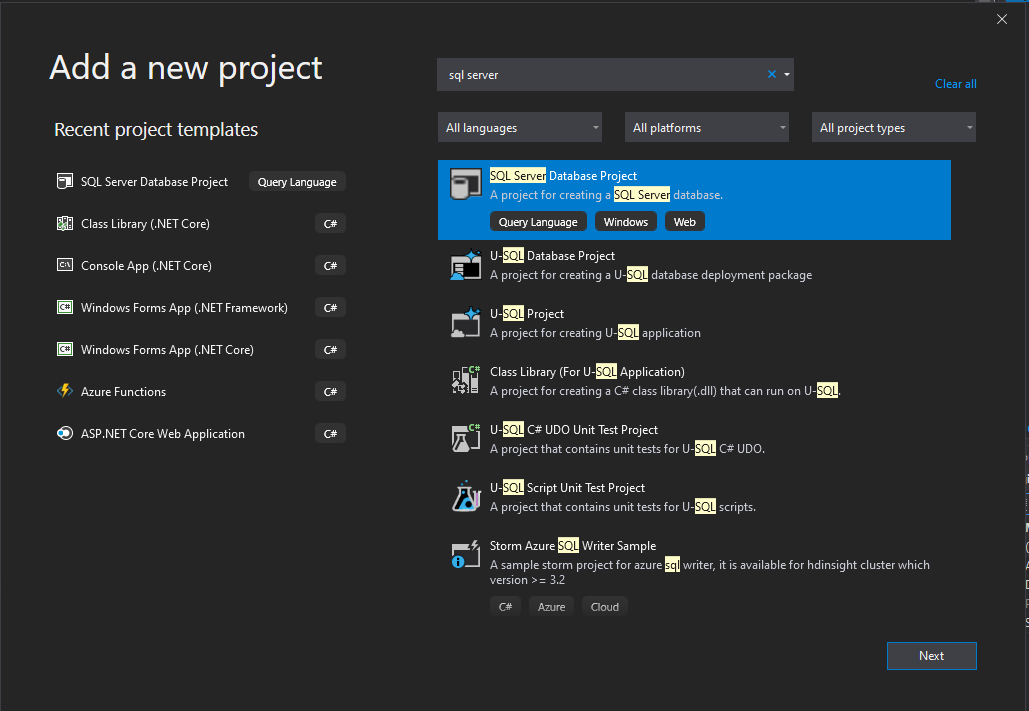Screen dimensions: 1029x711
Task: Click the Next button
Action: click(x=931, y=656)
